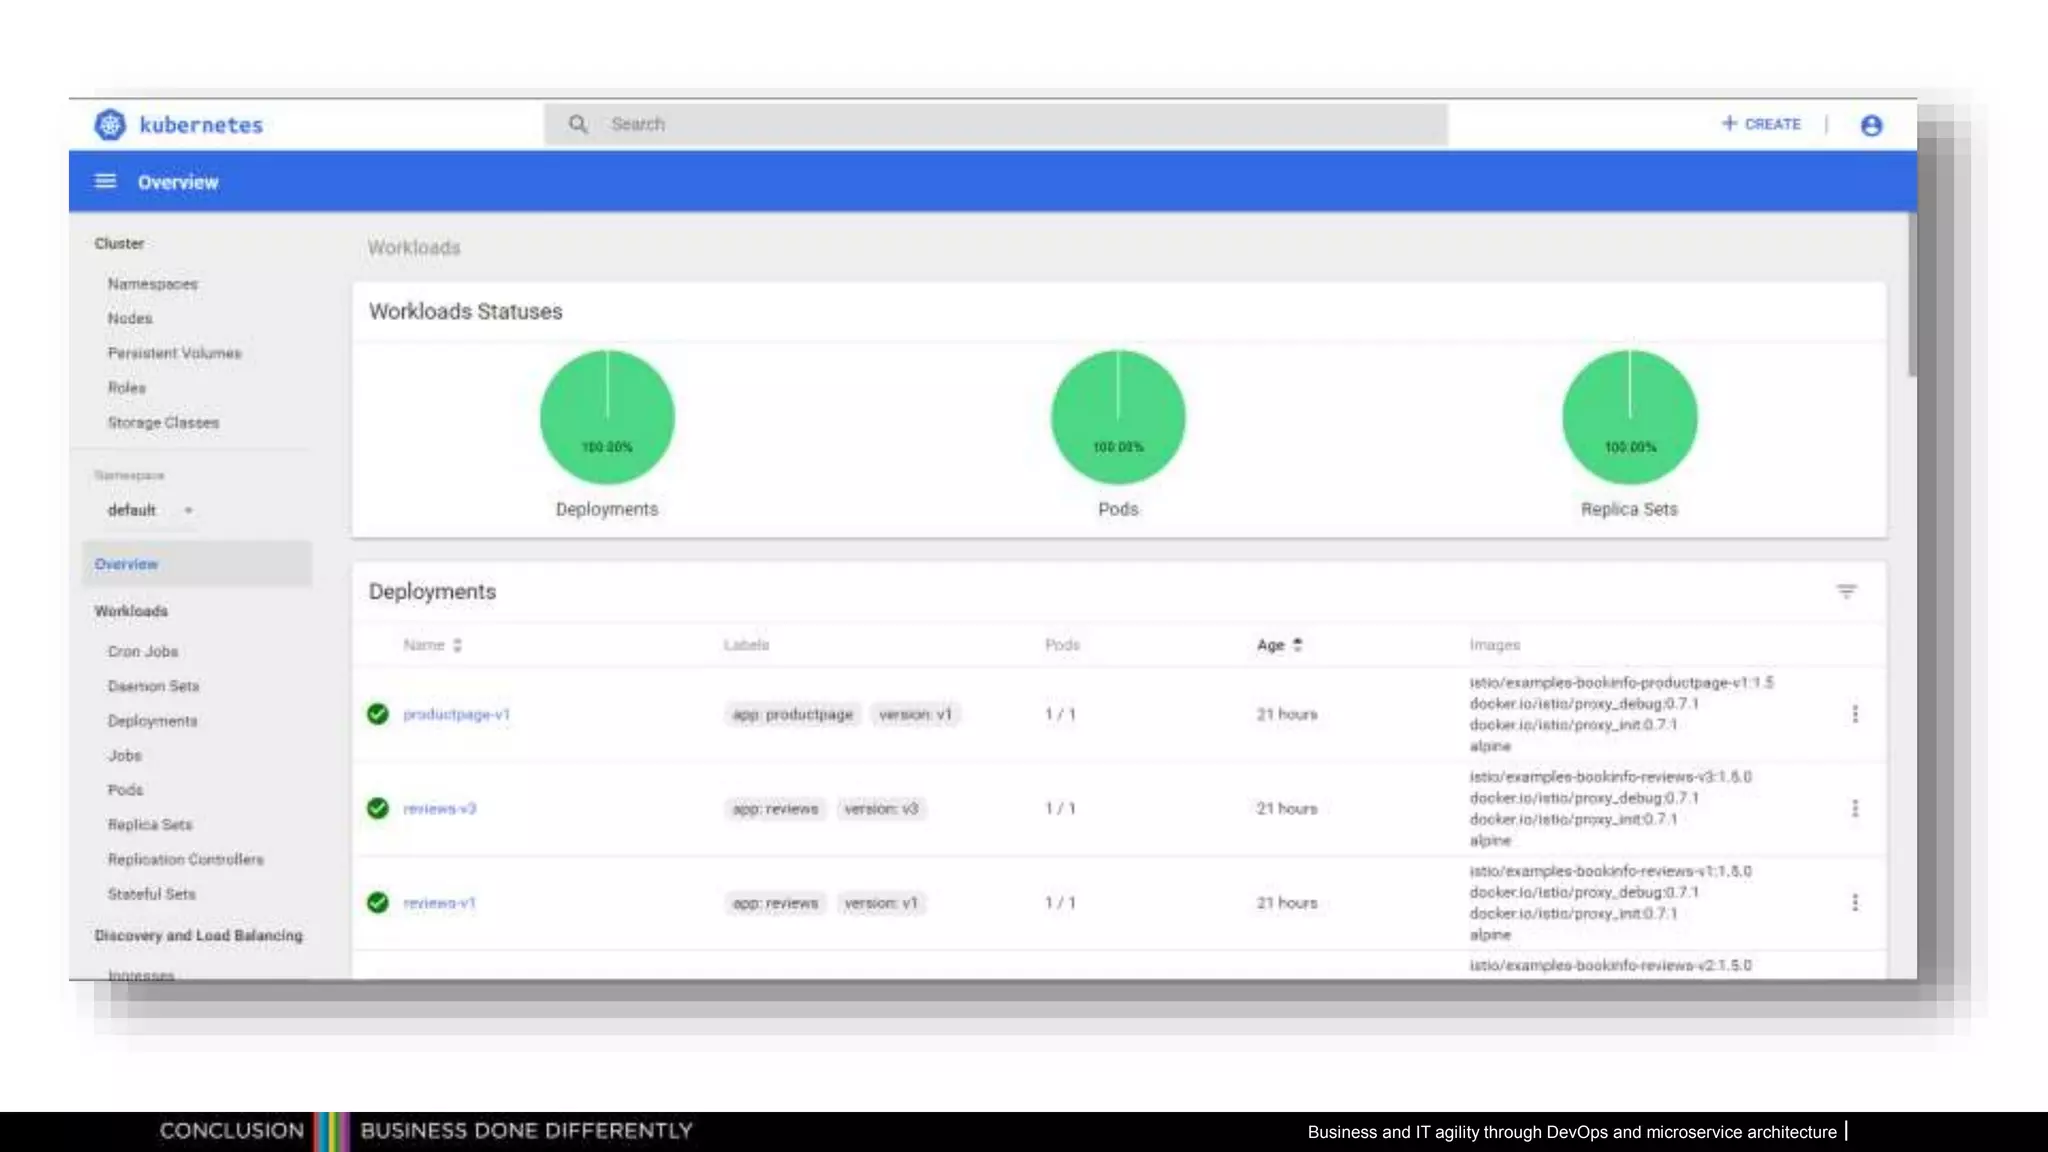2048x1152 pixels.
Task: Open actions menu for productpage-v1 row
Action: [x=1855, y=714]
